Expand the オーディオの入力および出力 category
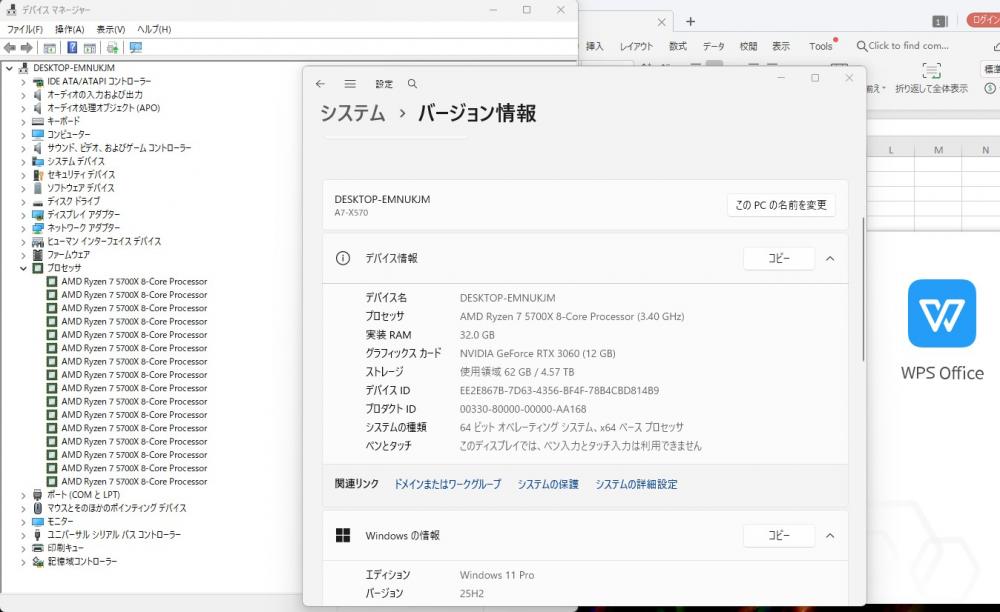The width and height of the screenshot is (1000, 612). pyautogui.click(x=24, y=95)
